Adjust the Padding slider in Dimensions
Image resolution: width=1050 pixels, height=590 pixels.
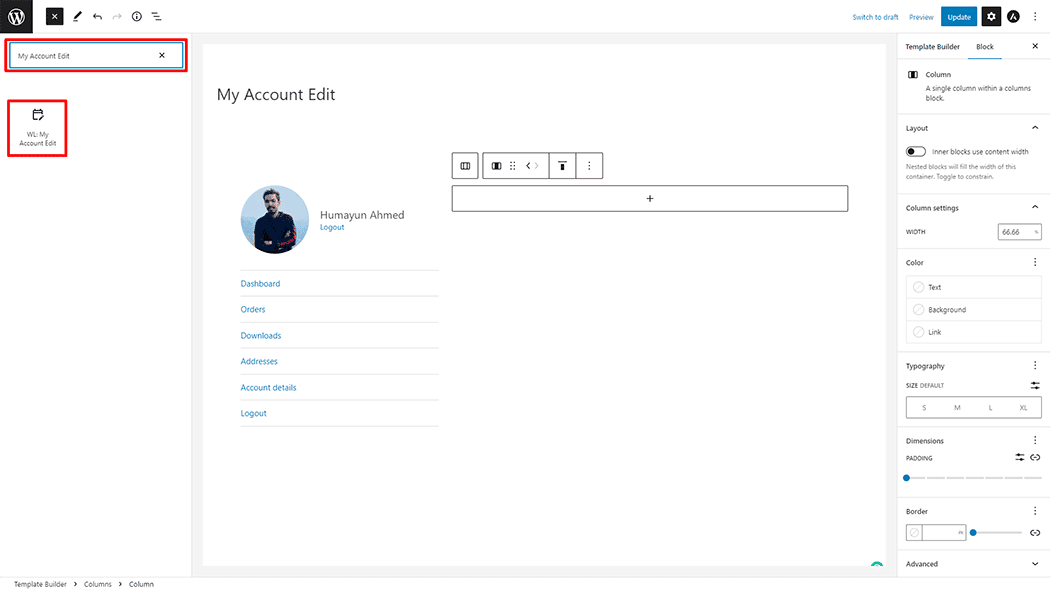point(906,477)
